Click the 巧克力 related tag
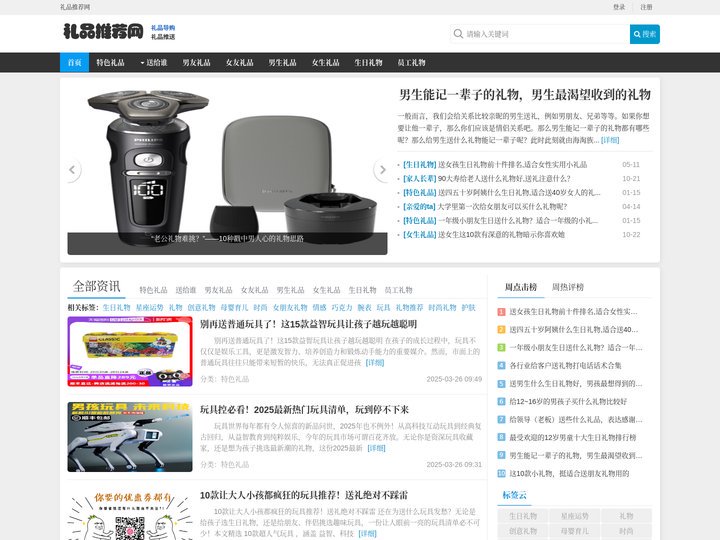The height and width of the screenshot is (540, 720). coord(342,308)
